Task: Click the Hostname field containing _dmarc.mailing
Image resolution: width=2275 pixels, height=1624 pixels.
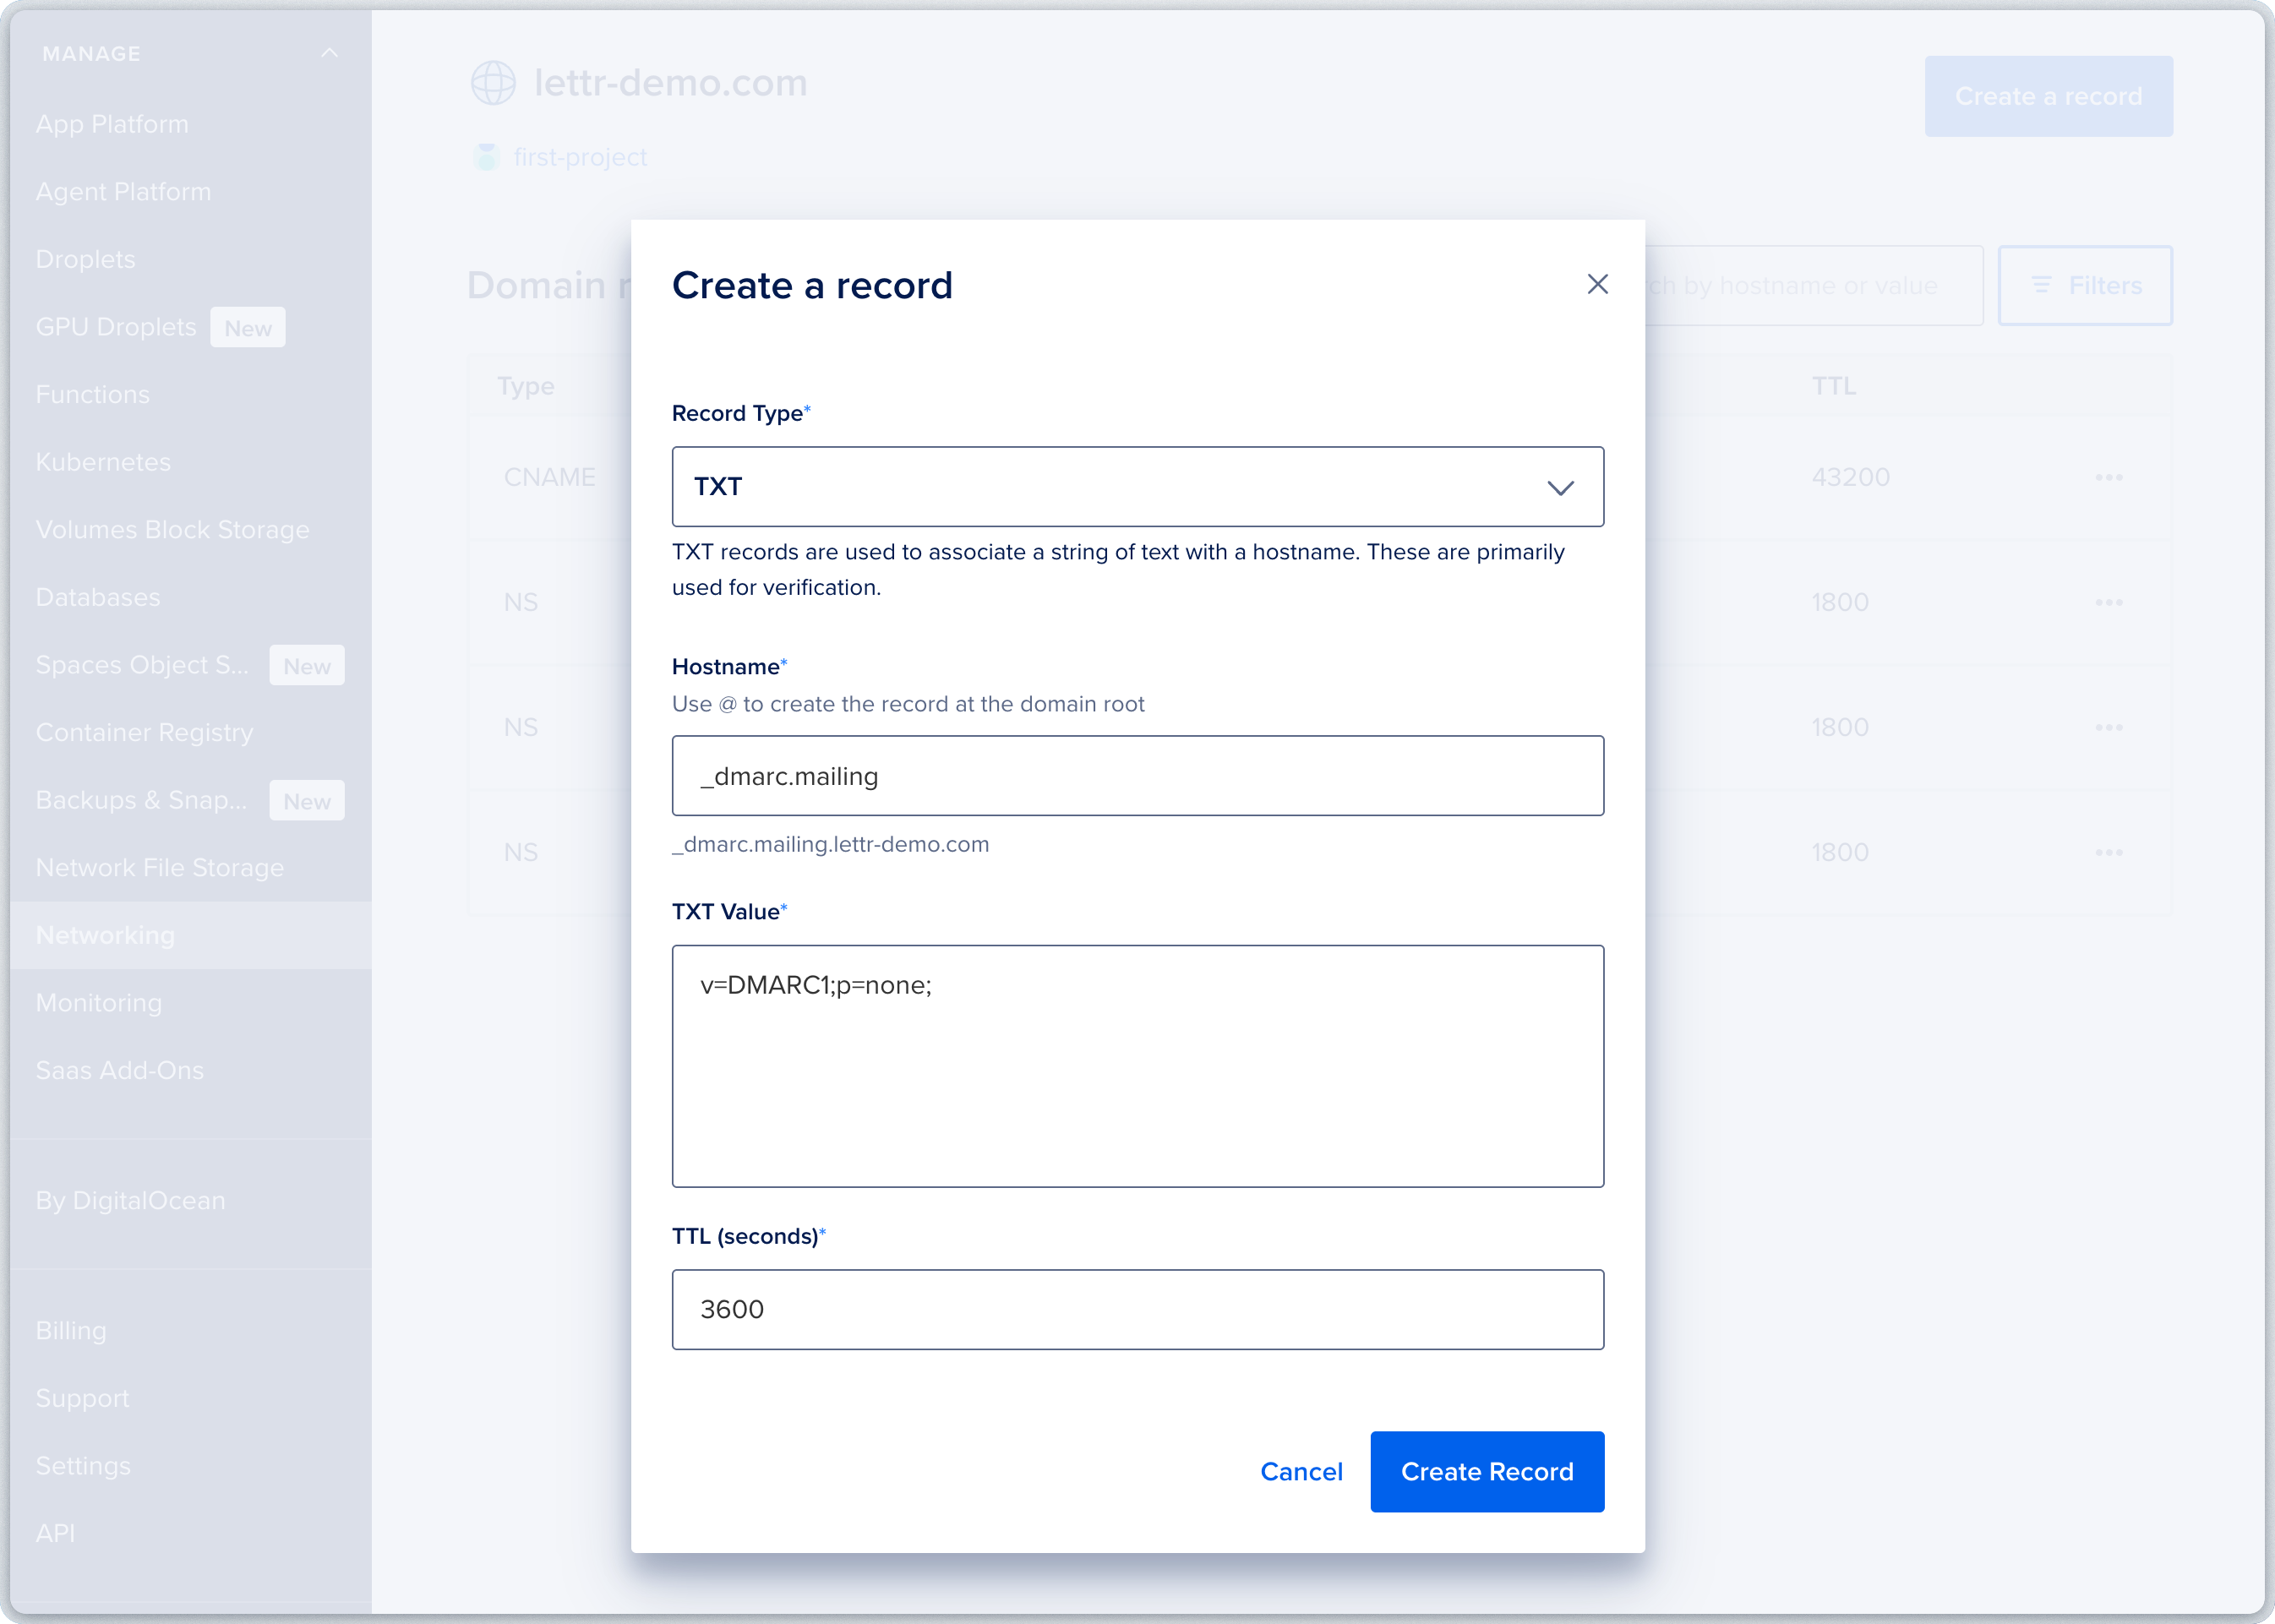Action: [x=1137, y=775]
